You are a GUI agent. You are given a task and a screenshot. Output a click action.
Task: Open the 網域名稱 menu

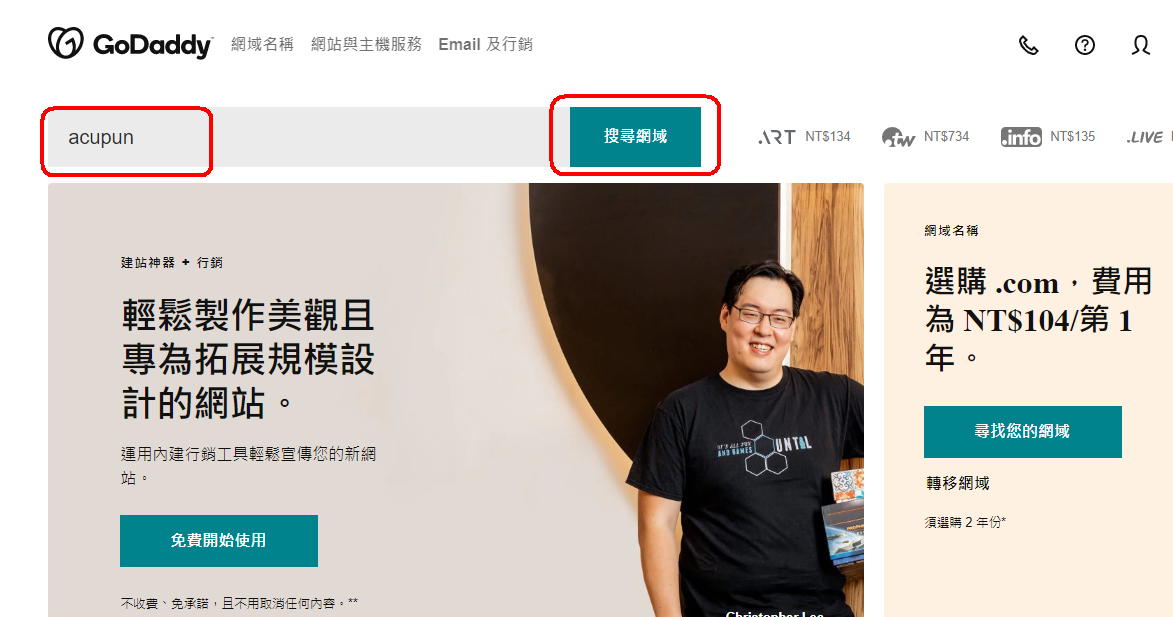(x=263, y=44)
